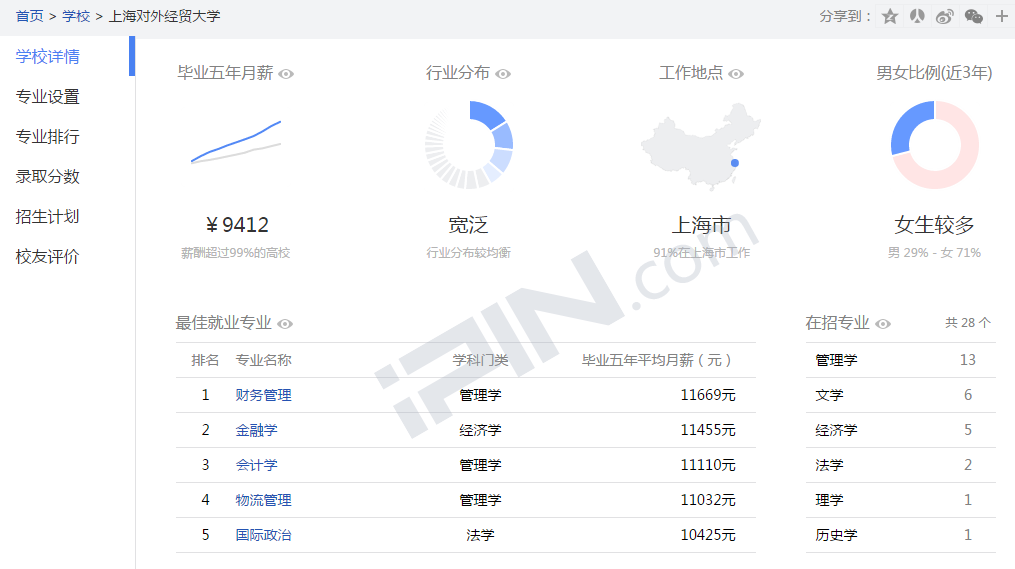The width and height of the screenshot is (1015, 569).
Task: Click 文学 row in 在招专业 list
Action: [900, 395]
